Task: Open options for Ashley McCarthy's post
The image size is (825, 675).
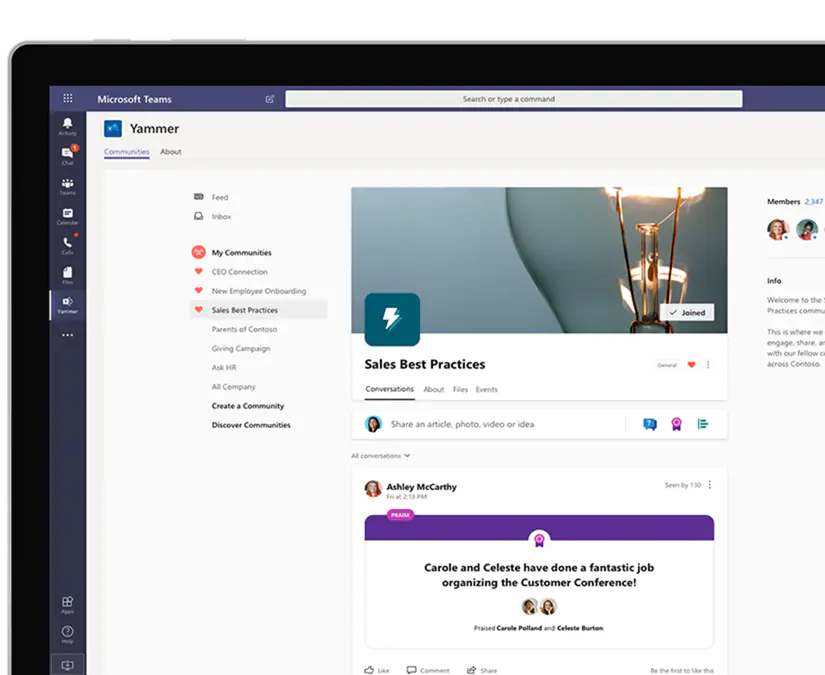Action: [x=708, y=484]
